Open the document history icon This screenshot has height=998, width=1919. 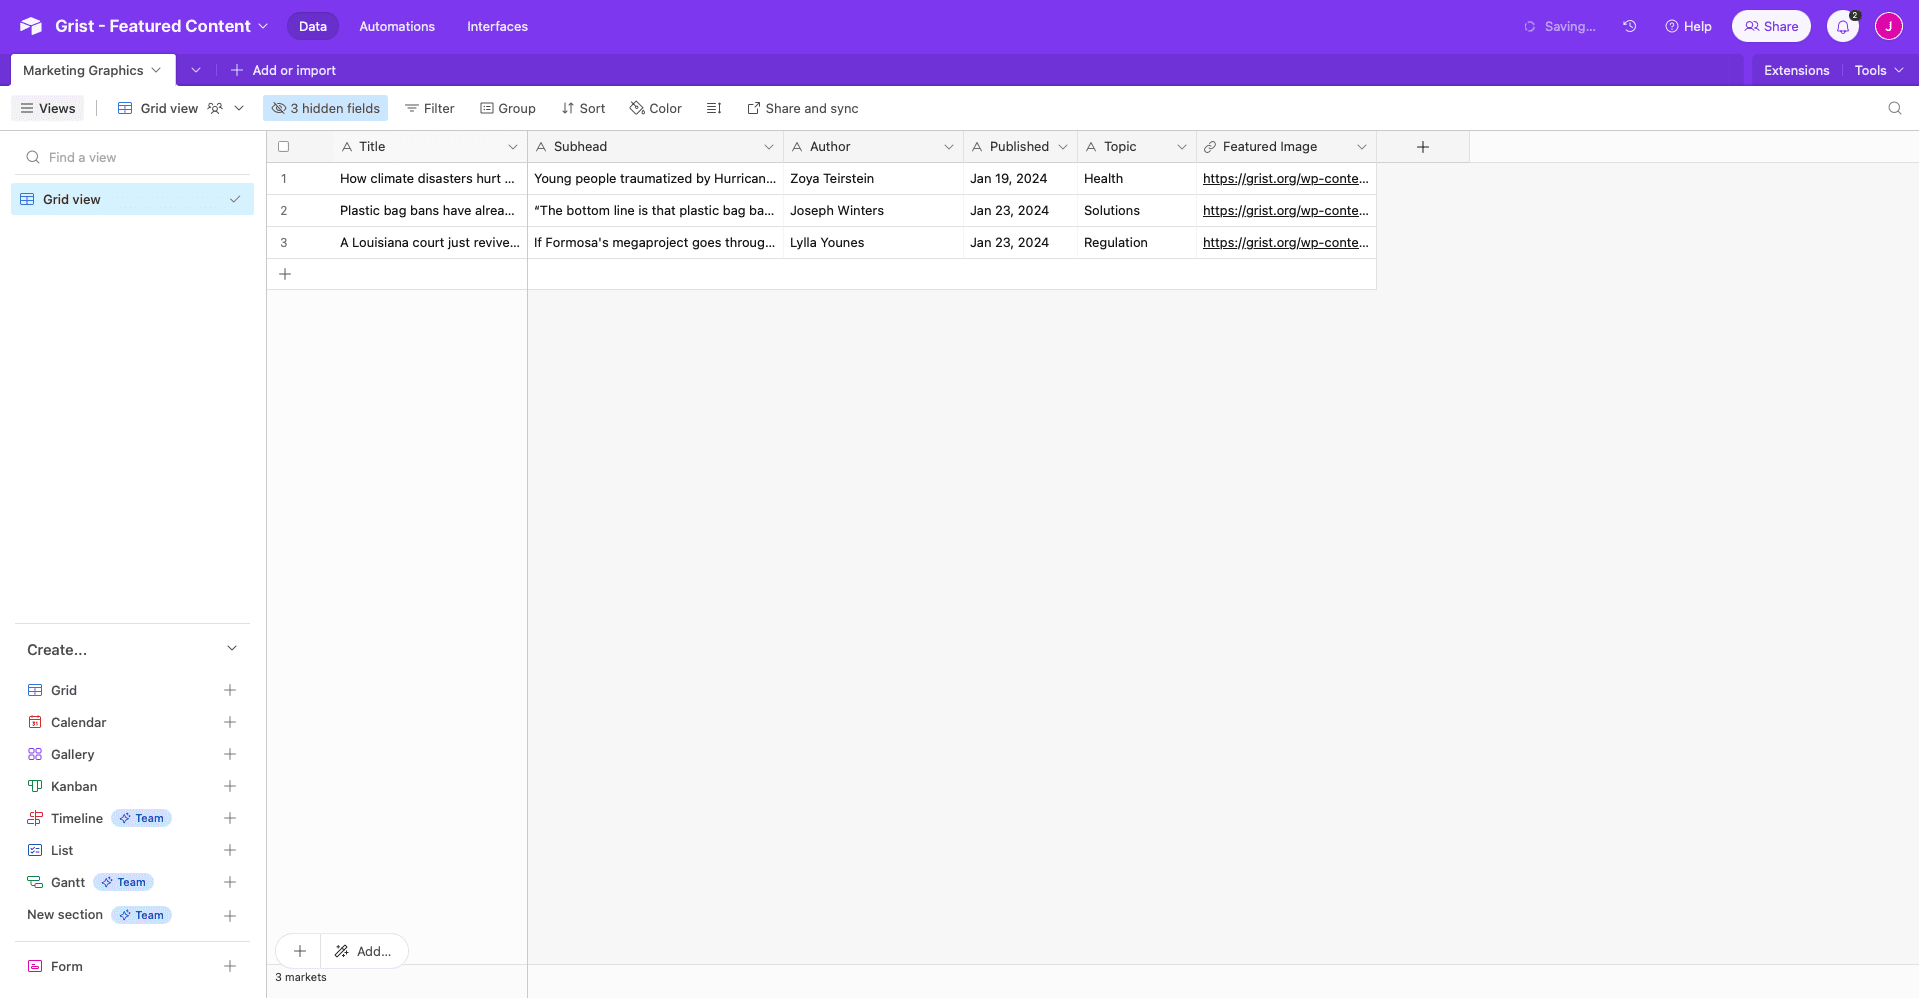[x=1629, y=26]
